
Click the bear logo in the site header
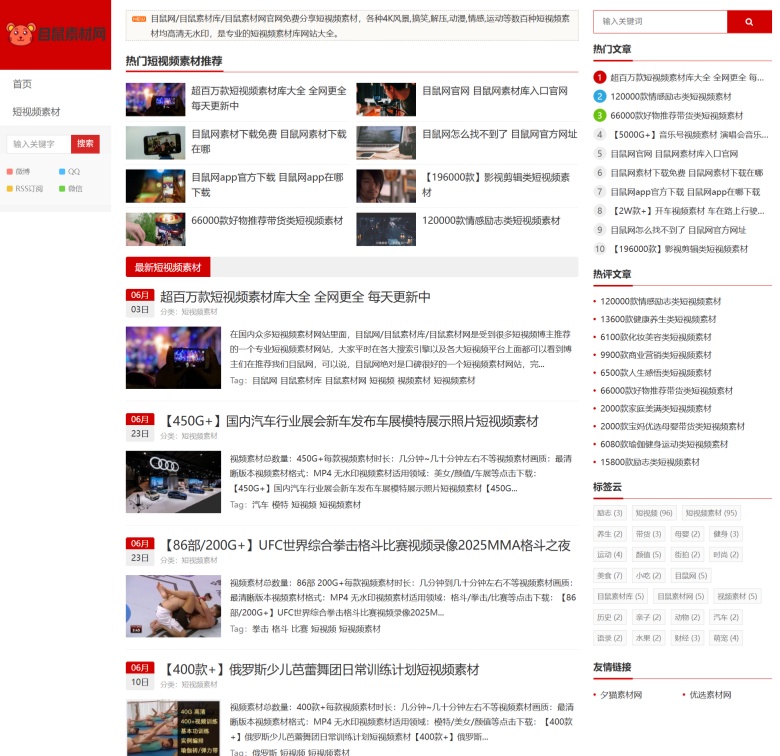pyautogui.click(x=21, y=34)
